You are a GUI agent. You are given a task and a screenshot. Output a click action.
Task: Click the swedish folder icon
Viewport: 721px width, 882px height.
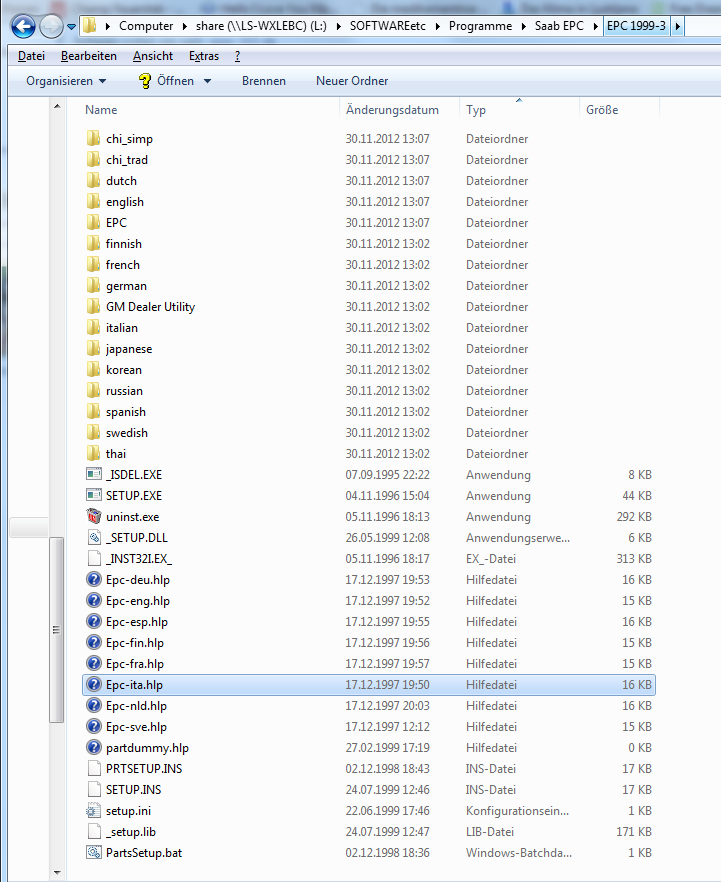tap(93, 433)
